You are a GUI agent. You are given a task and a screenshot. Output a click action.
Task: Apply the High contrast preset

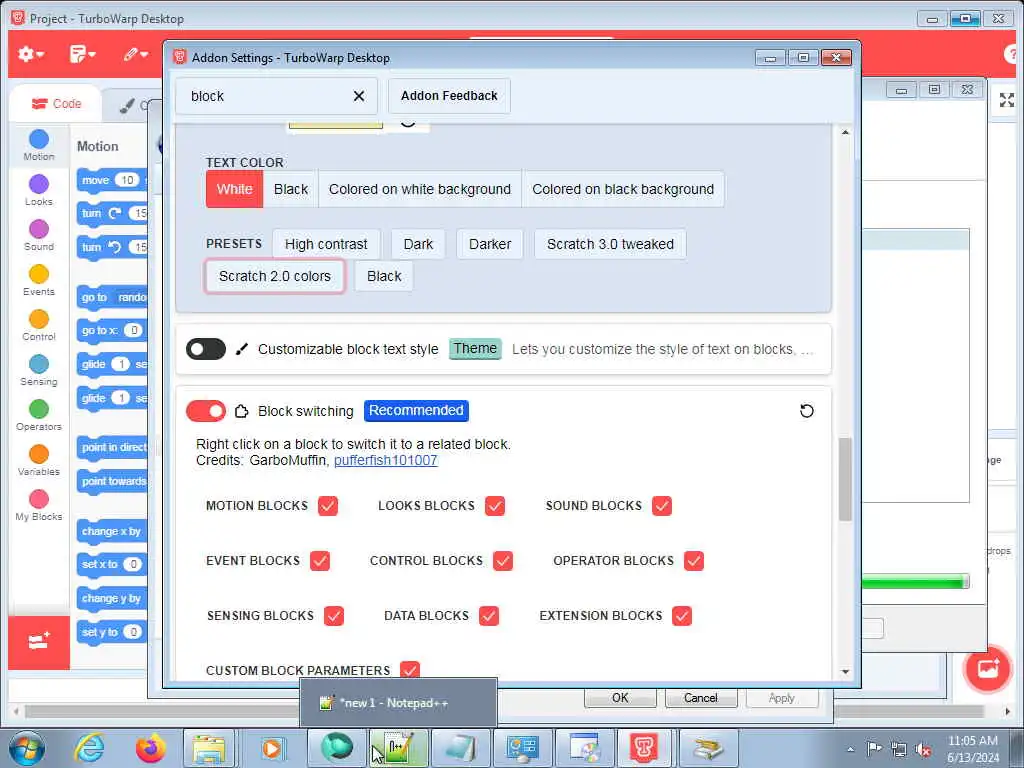click(x=326, y=244)
